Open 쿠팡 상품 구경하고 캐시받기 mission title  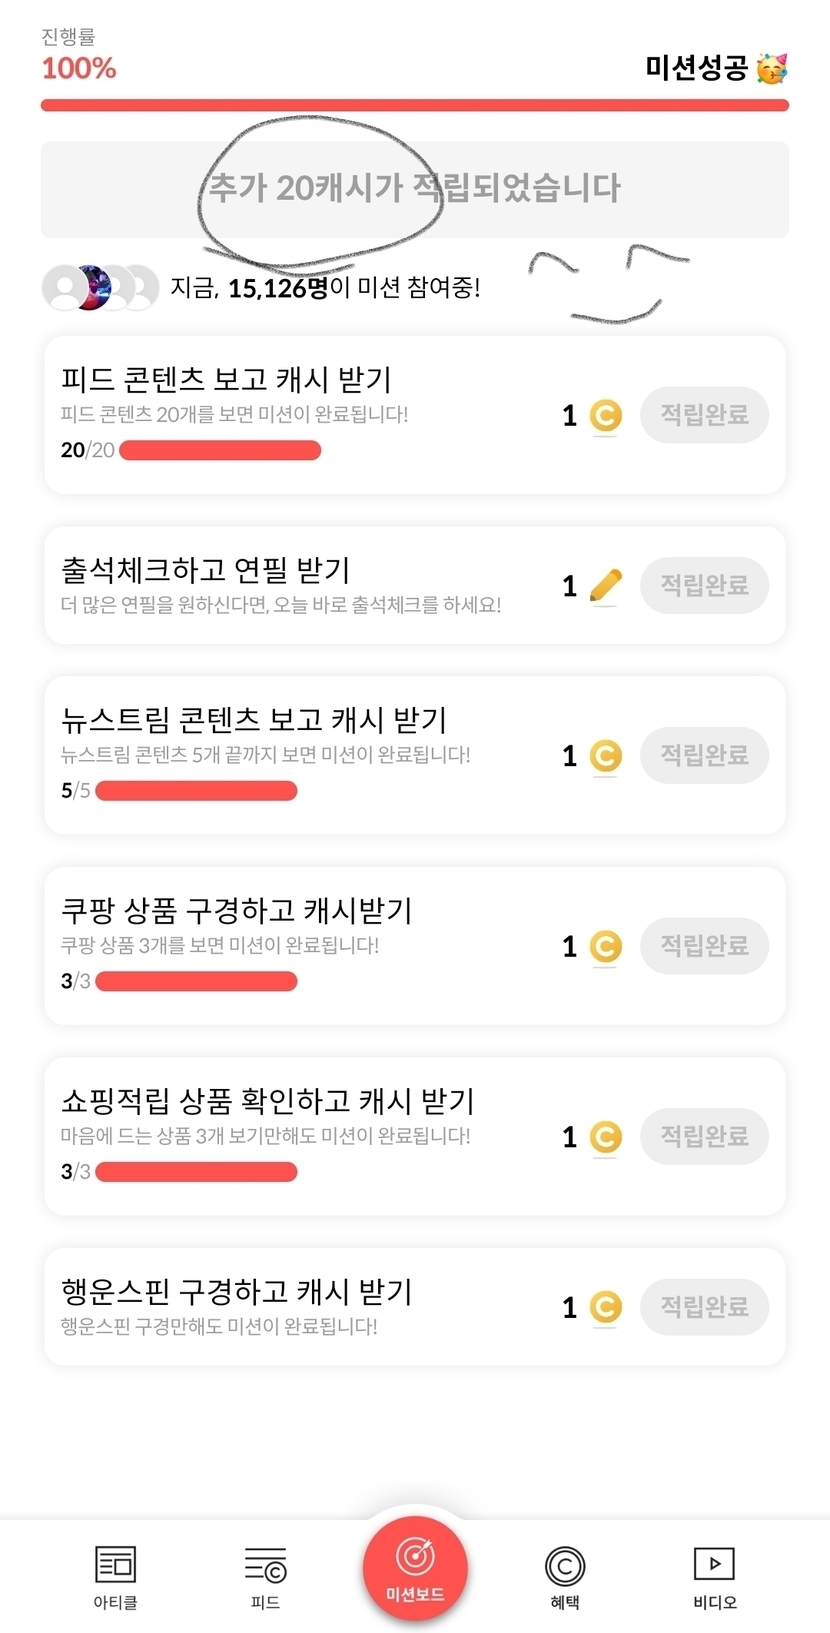pyautogui.click(x=236, y=911)
